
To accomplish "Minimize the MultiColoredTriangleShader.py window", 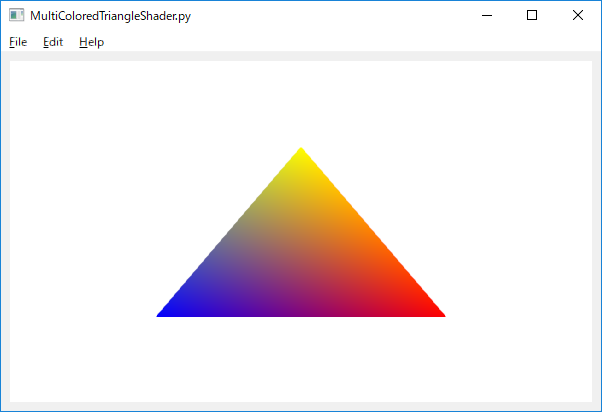I will 487,15.
